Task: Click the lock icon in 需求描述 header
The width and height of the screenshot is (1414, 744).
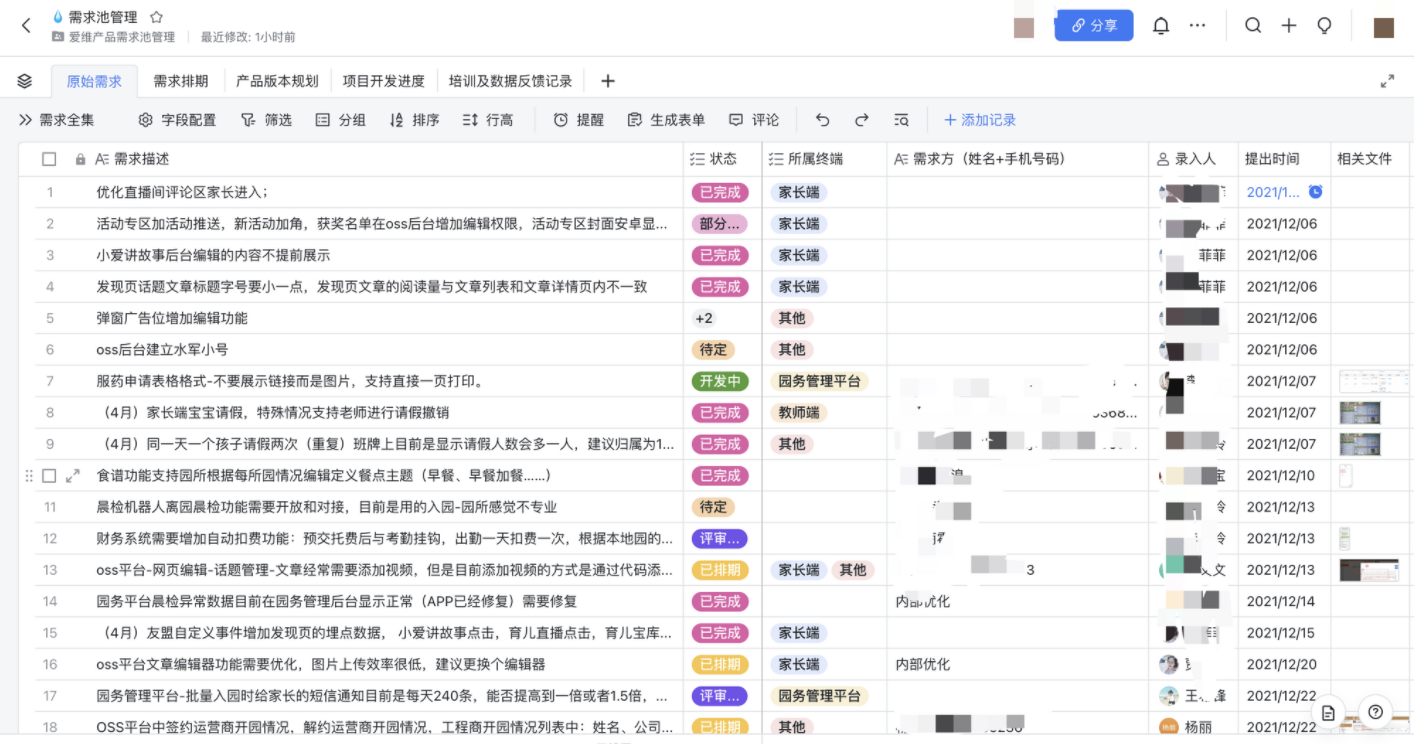Action: (80, 159)
